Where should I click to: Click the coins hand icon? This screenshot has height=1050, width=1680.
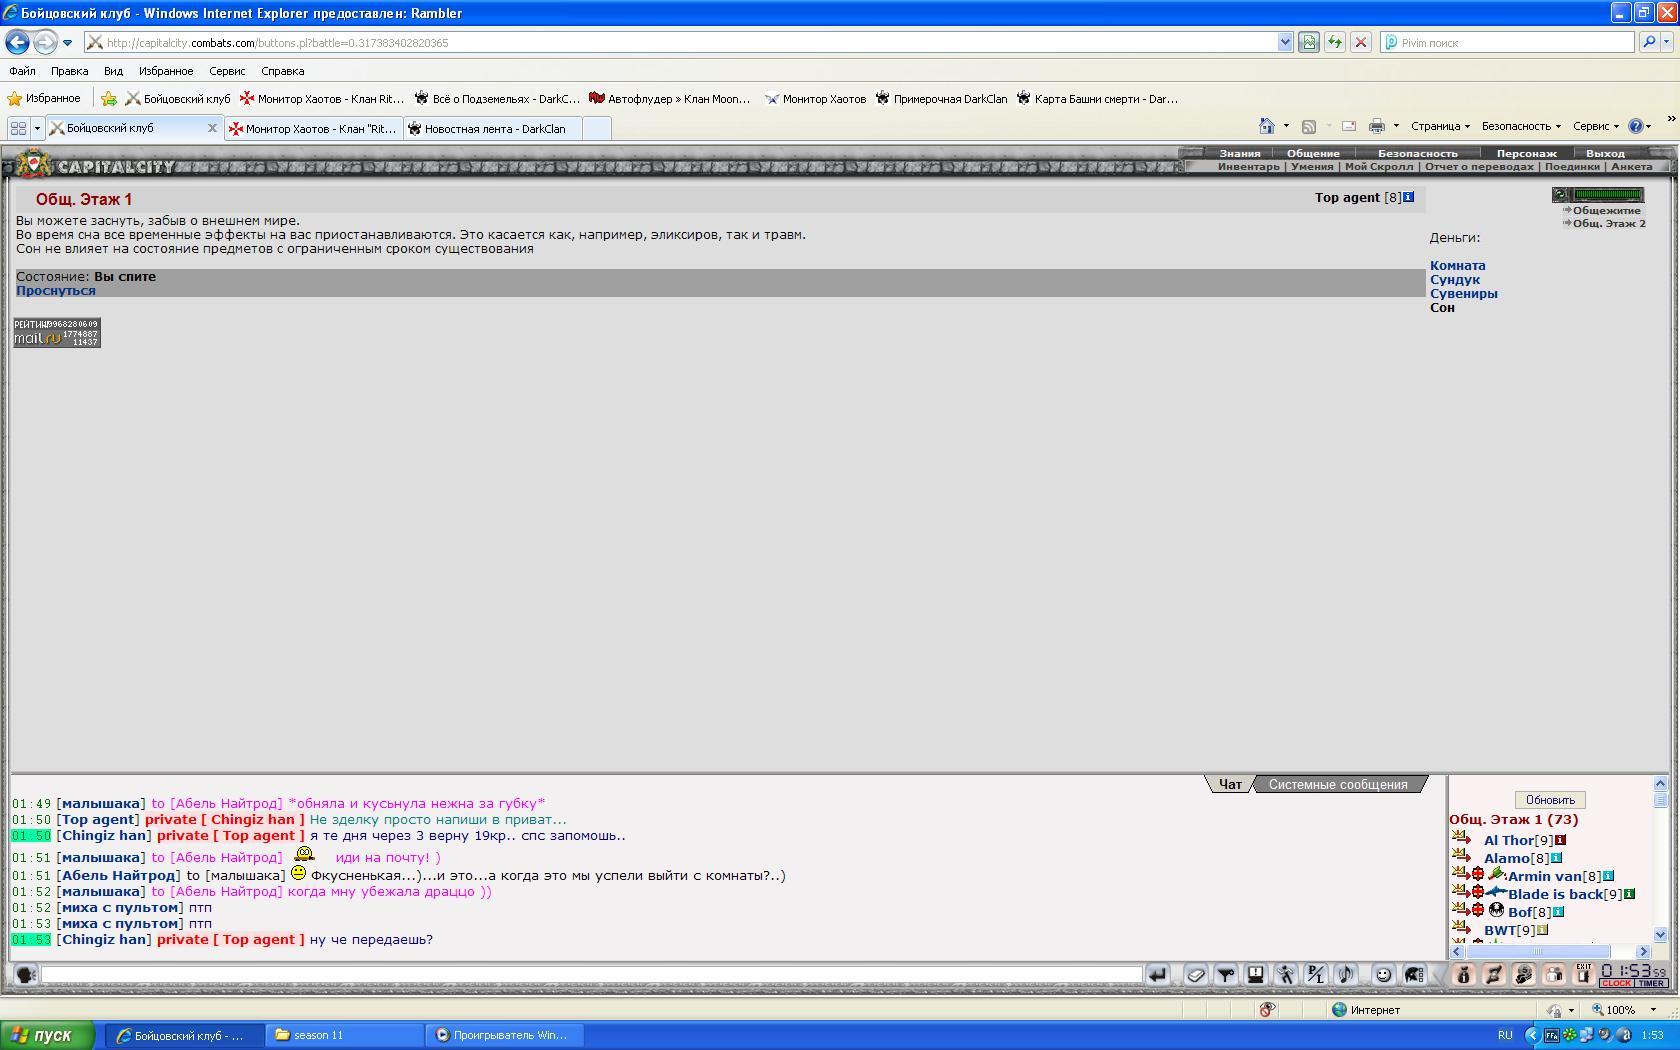click(1523, 974)
